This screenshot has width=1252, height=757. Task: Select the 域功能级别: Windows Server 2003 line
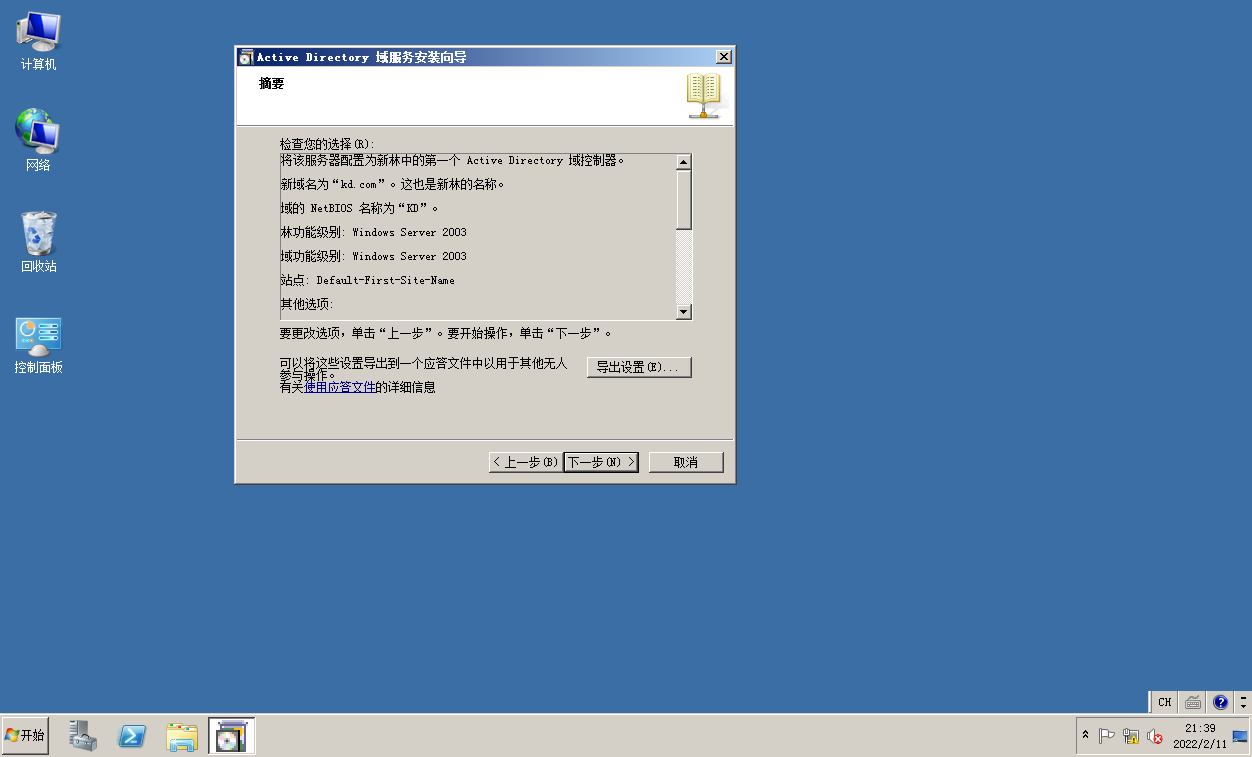374,257
